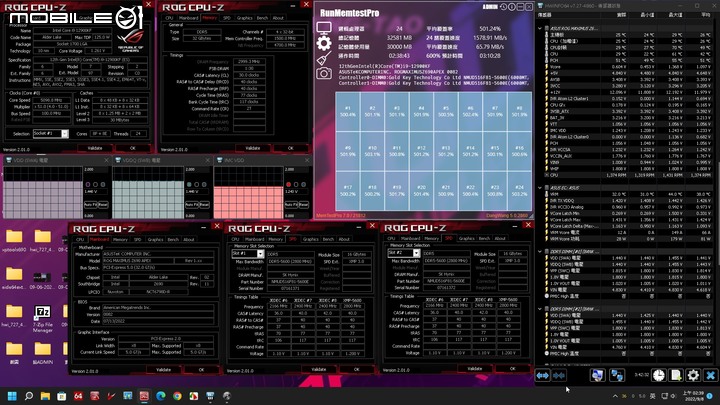Click Auto Fit in IMC VDD graph
Image resolution: width=720 pixels, height=405 pixels.
290,204
